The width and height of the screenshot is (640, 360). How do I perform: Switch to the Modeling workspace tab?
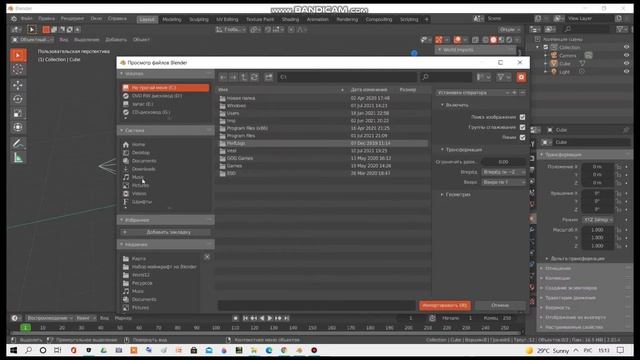[172, 20]
